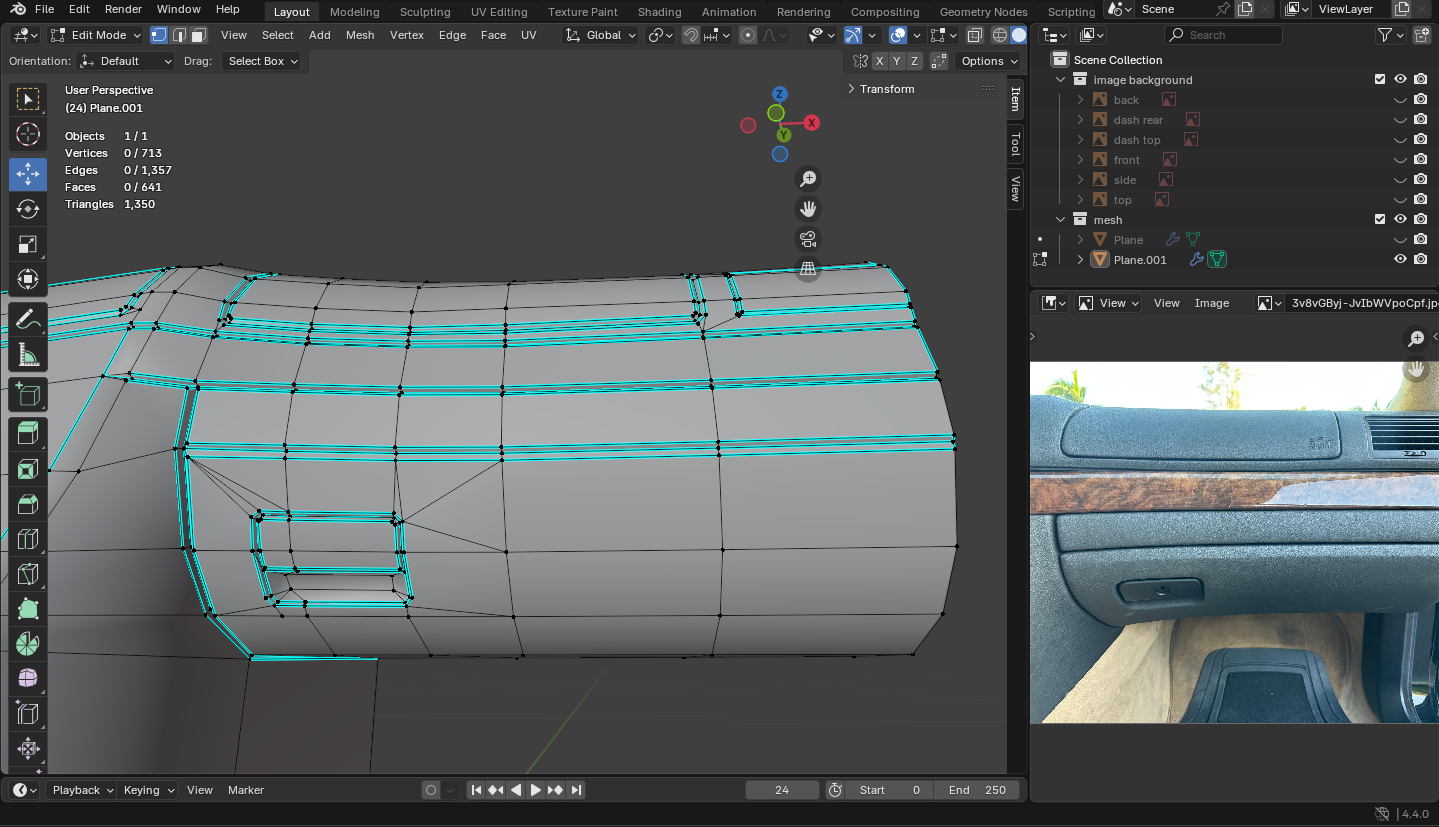Viewport: 1439px width, 827px height.
Task: Toggle X axis mesh mirror
Action: click(x=879, y=61)
